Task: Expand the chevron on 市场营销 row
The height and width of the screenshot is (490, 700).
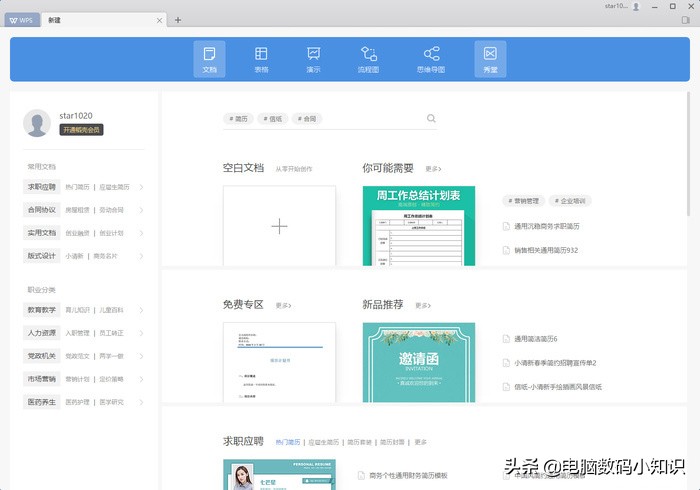Action: tap(141, 379)
